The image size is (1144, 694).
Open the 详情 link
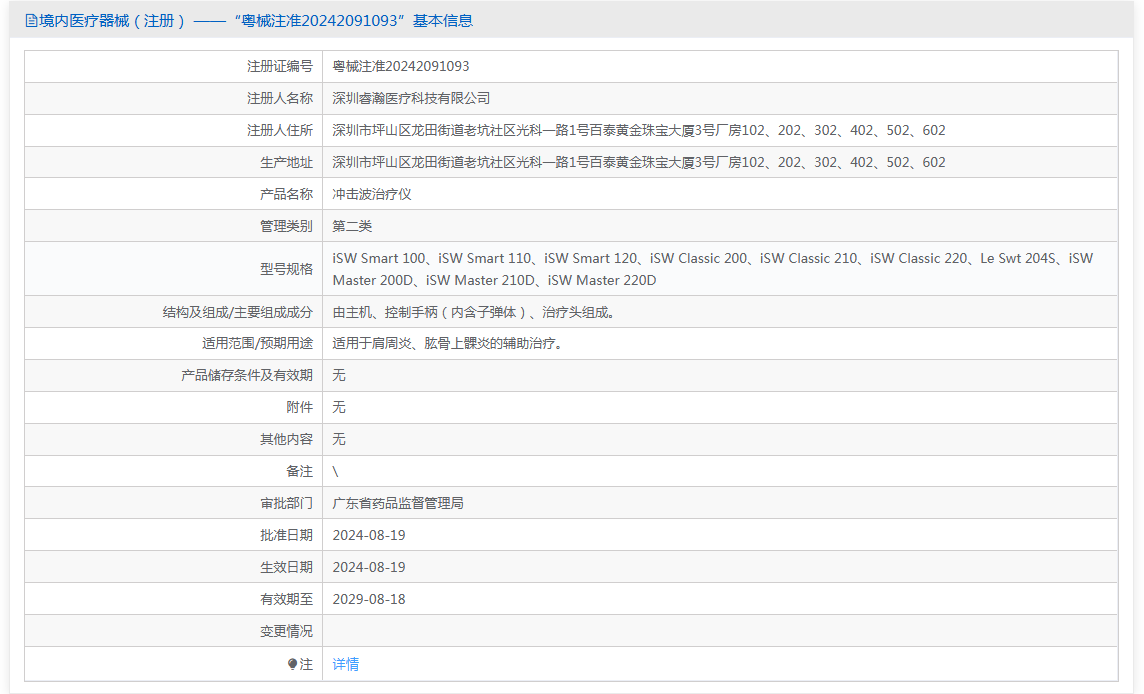tap(346, 664)
